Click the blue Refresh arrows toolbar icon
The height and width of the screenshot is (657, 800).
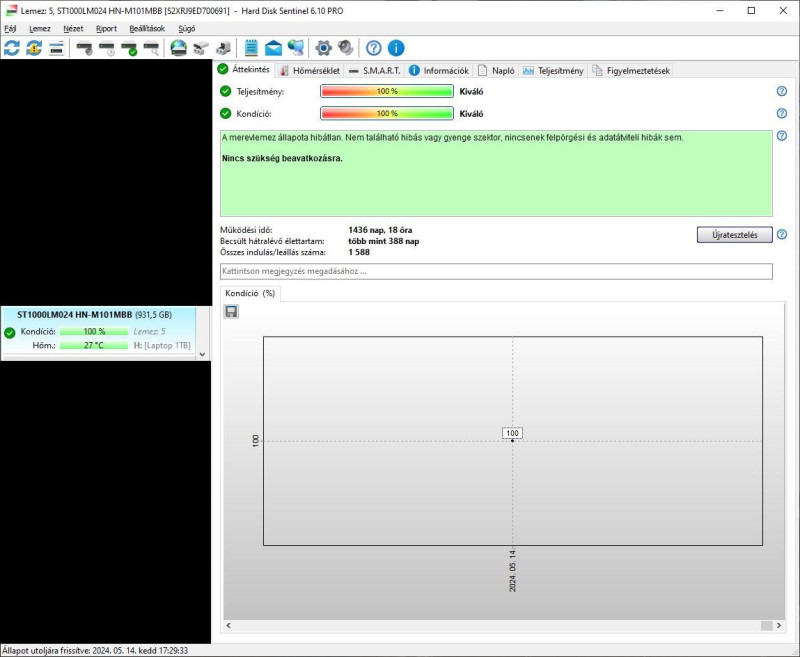point(12,48)
